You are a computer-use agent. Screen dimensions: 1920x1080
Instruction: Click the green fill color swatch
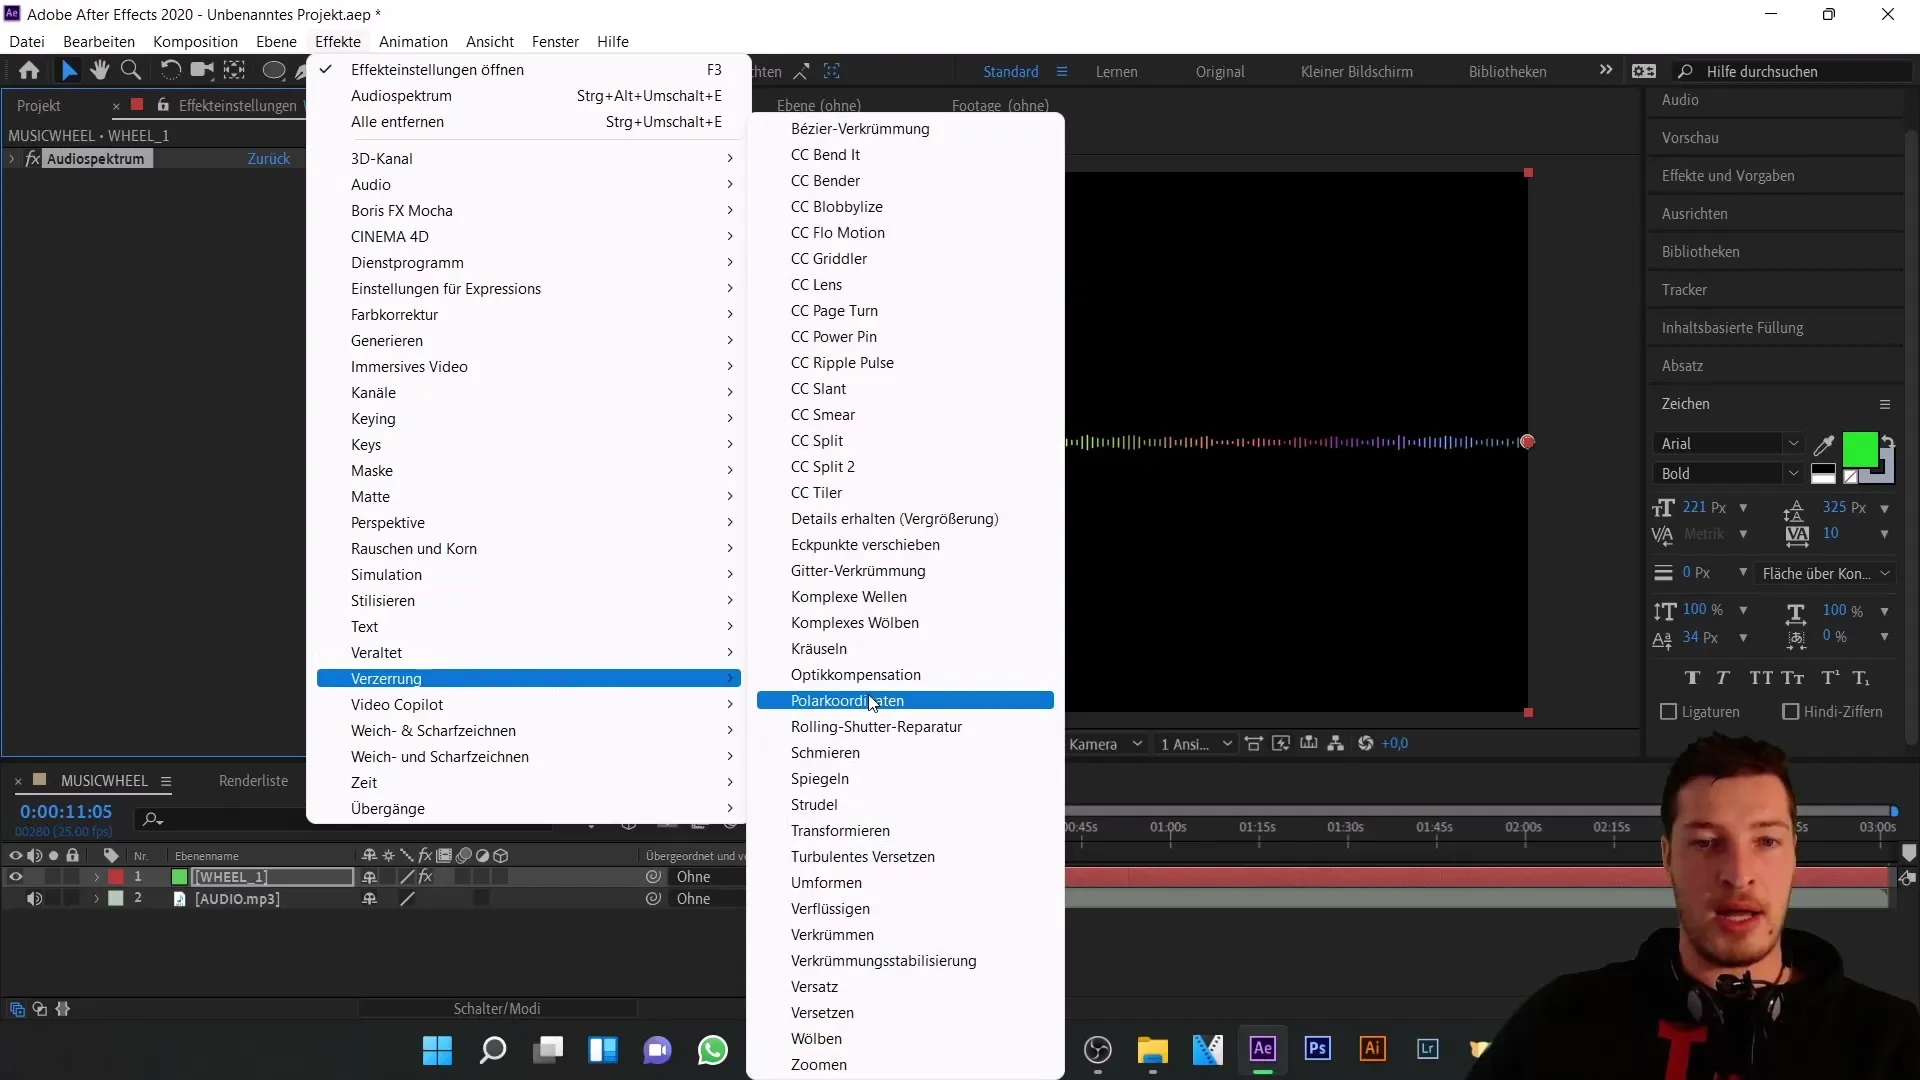tap(1858, 450)
